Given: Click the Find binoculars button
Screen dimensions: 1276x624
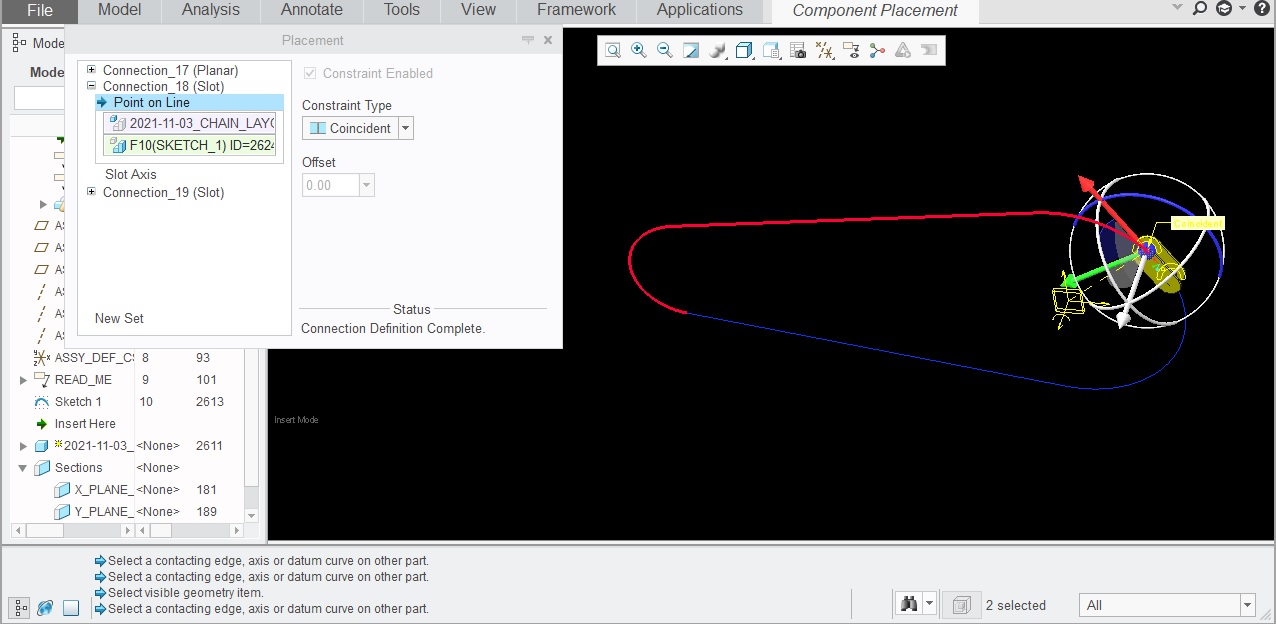Looking at the screenshot, I should click(x=907, y=603).
